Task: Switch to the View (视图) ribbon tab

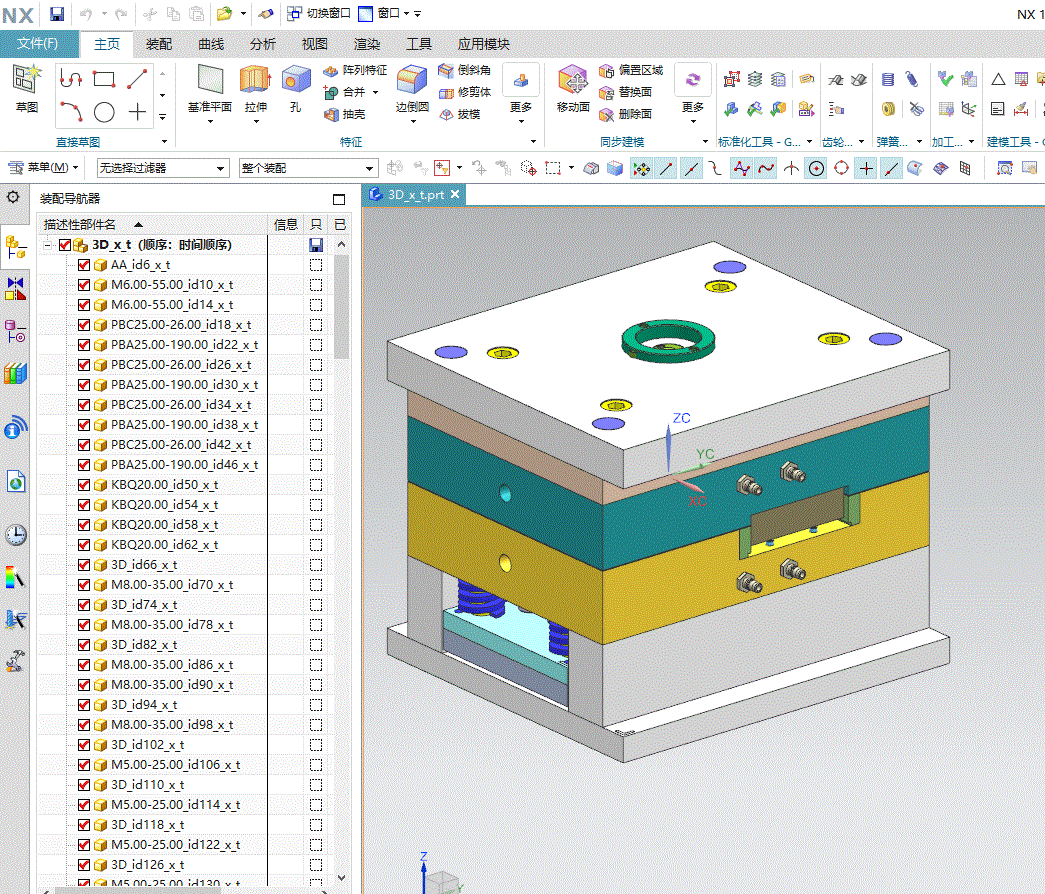Action: (315, 44)
